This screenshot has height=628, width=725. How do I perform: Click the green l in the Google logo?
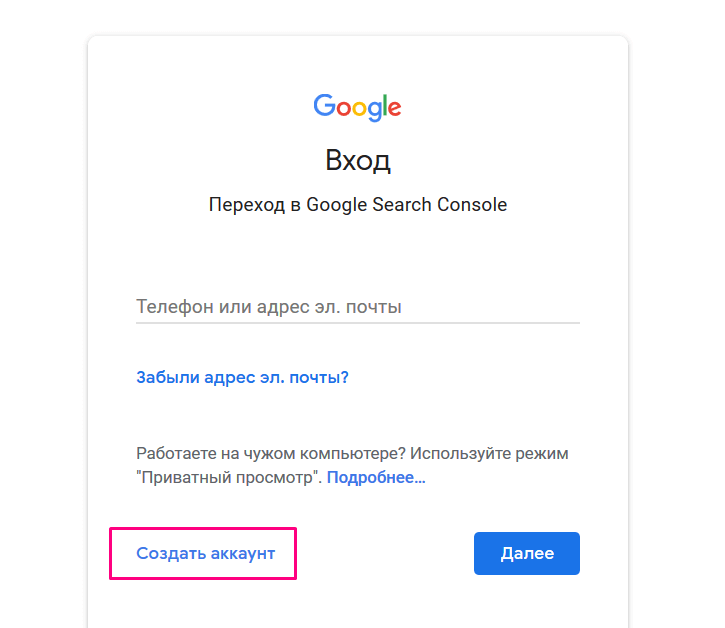coord(383,104)
